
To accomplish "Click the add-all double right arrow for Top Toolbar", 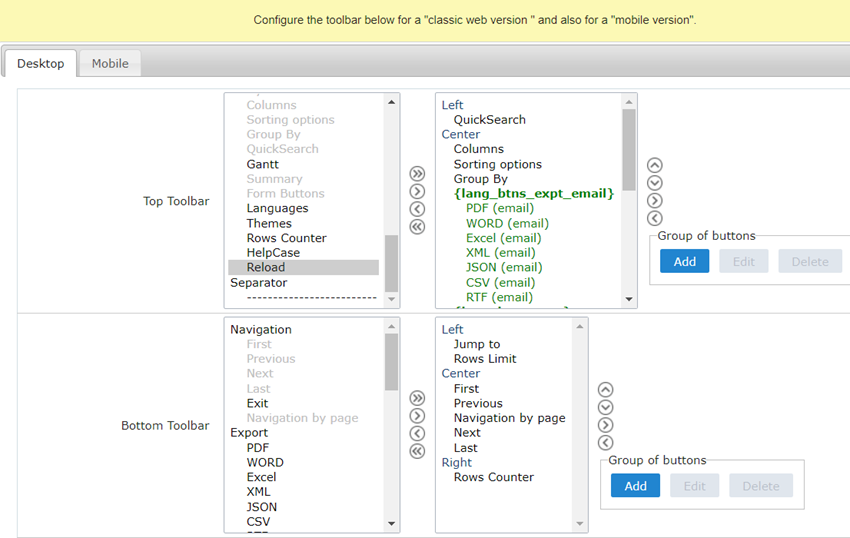I will [417, 174].
